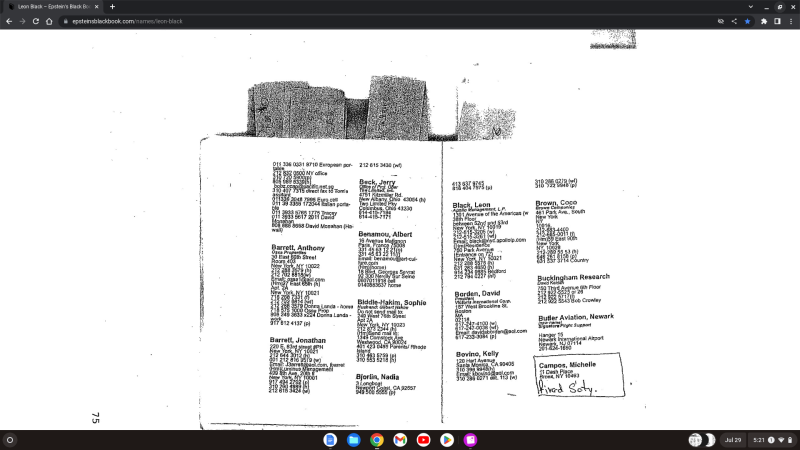800x450 pixels.
Task: Click the Bovino, Kelly heading
Action: (477, 354)
